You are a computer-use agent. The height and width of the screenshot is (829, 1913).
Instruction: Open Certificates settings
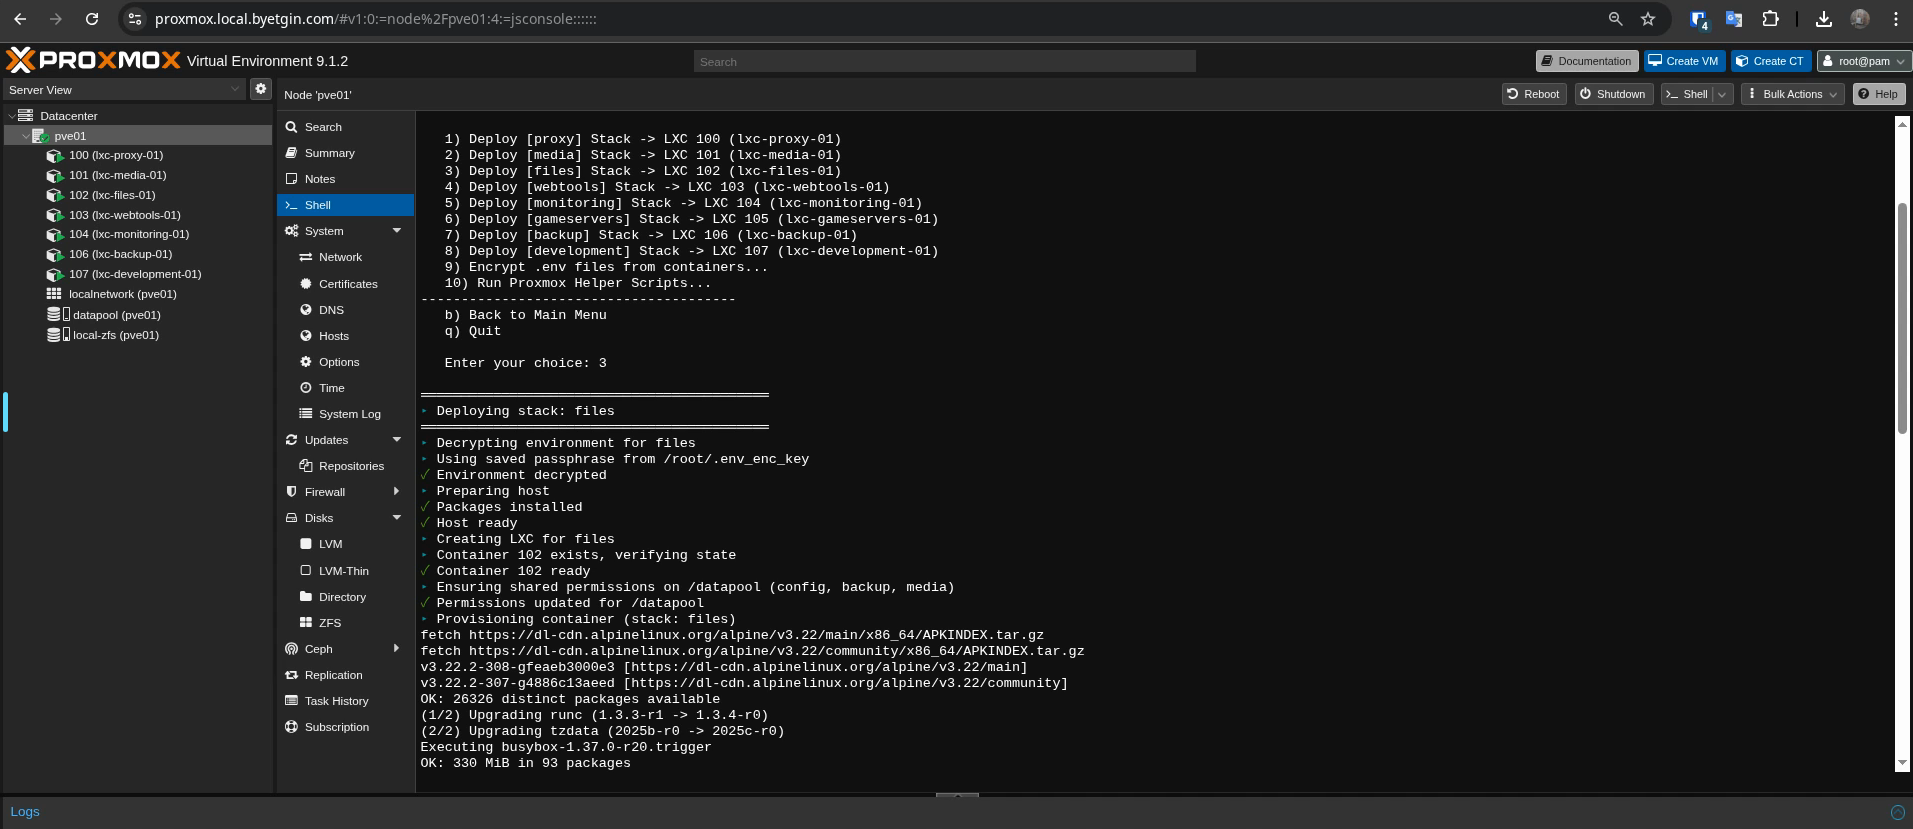point(348,284)
